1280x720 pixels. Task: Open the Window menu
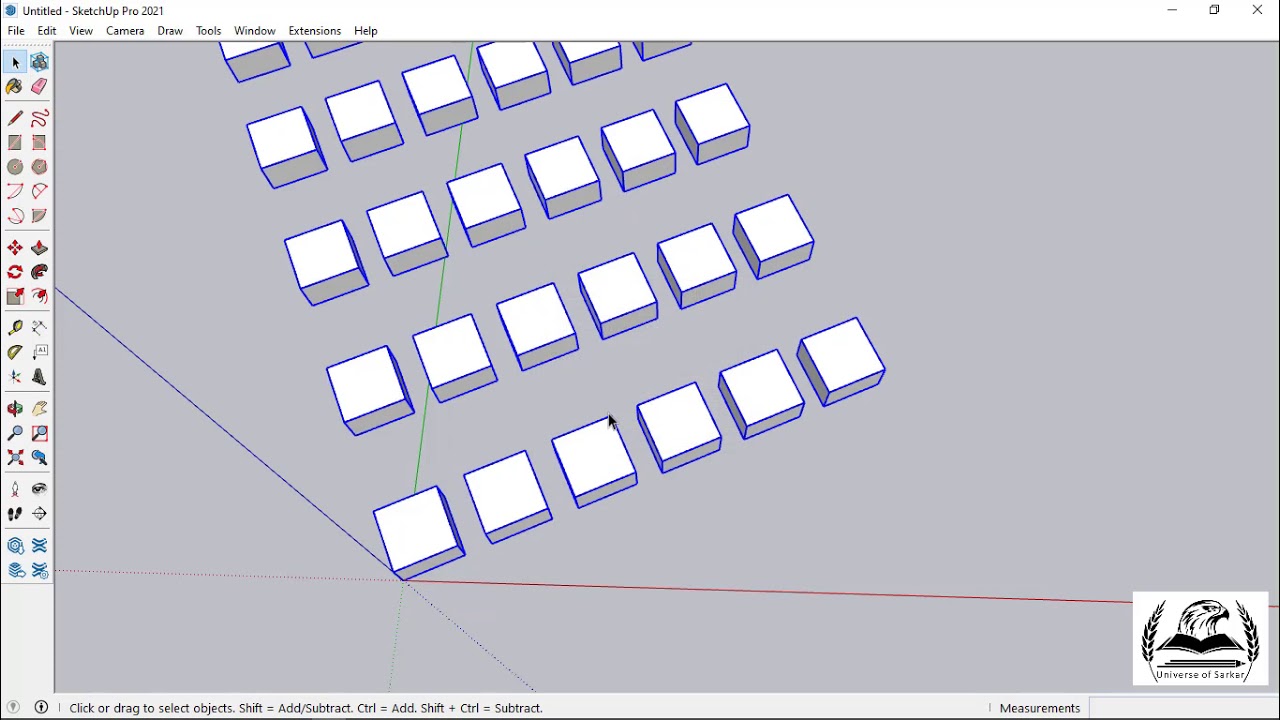tap(255, 31)
